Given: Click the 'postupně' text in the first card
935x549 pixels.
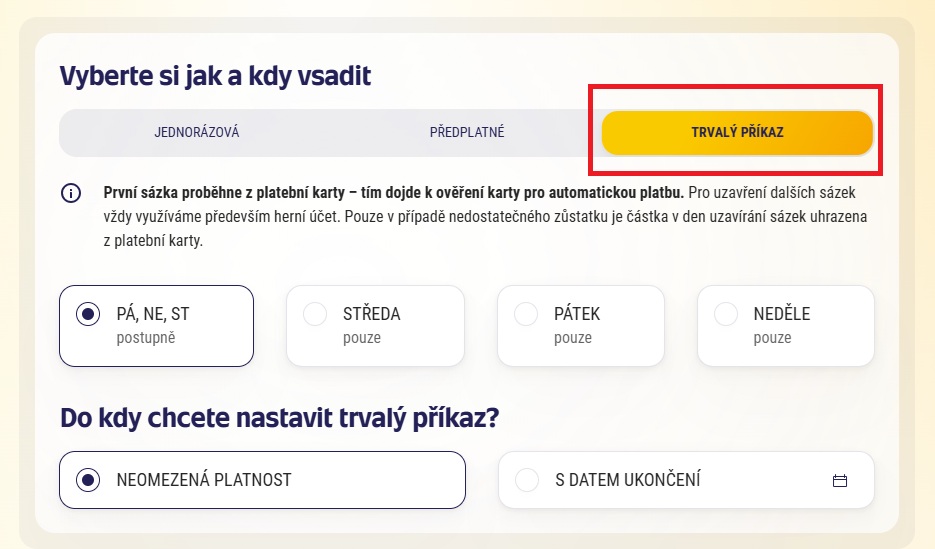Looking at the screenshot, I should pyautogui.click(x=145, y=338).
